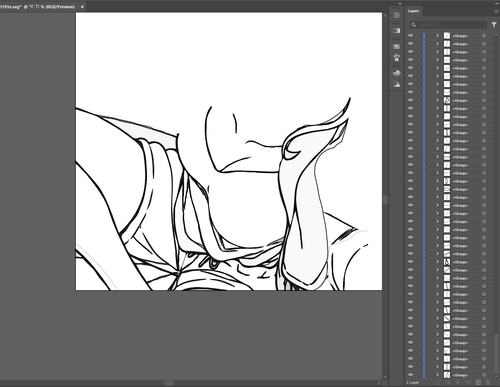
Task: Expand the bottommost <Group> with its chevron
Action: coord(437,375)
